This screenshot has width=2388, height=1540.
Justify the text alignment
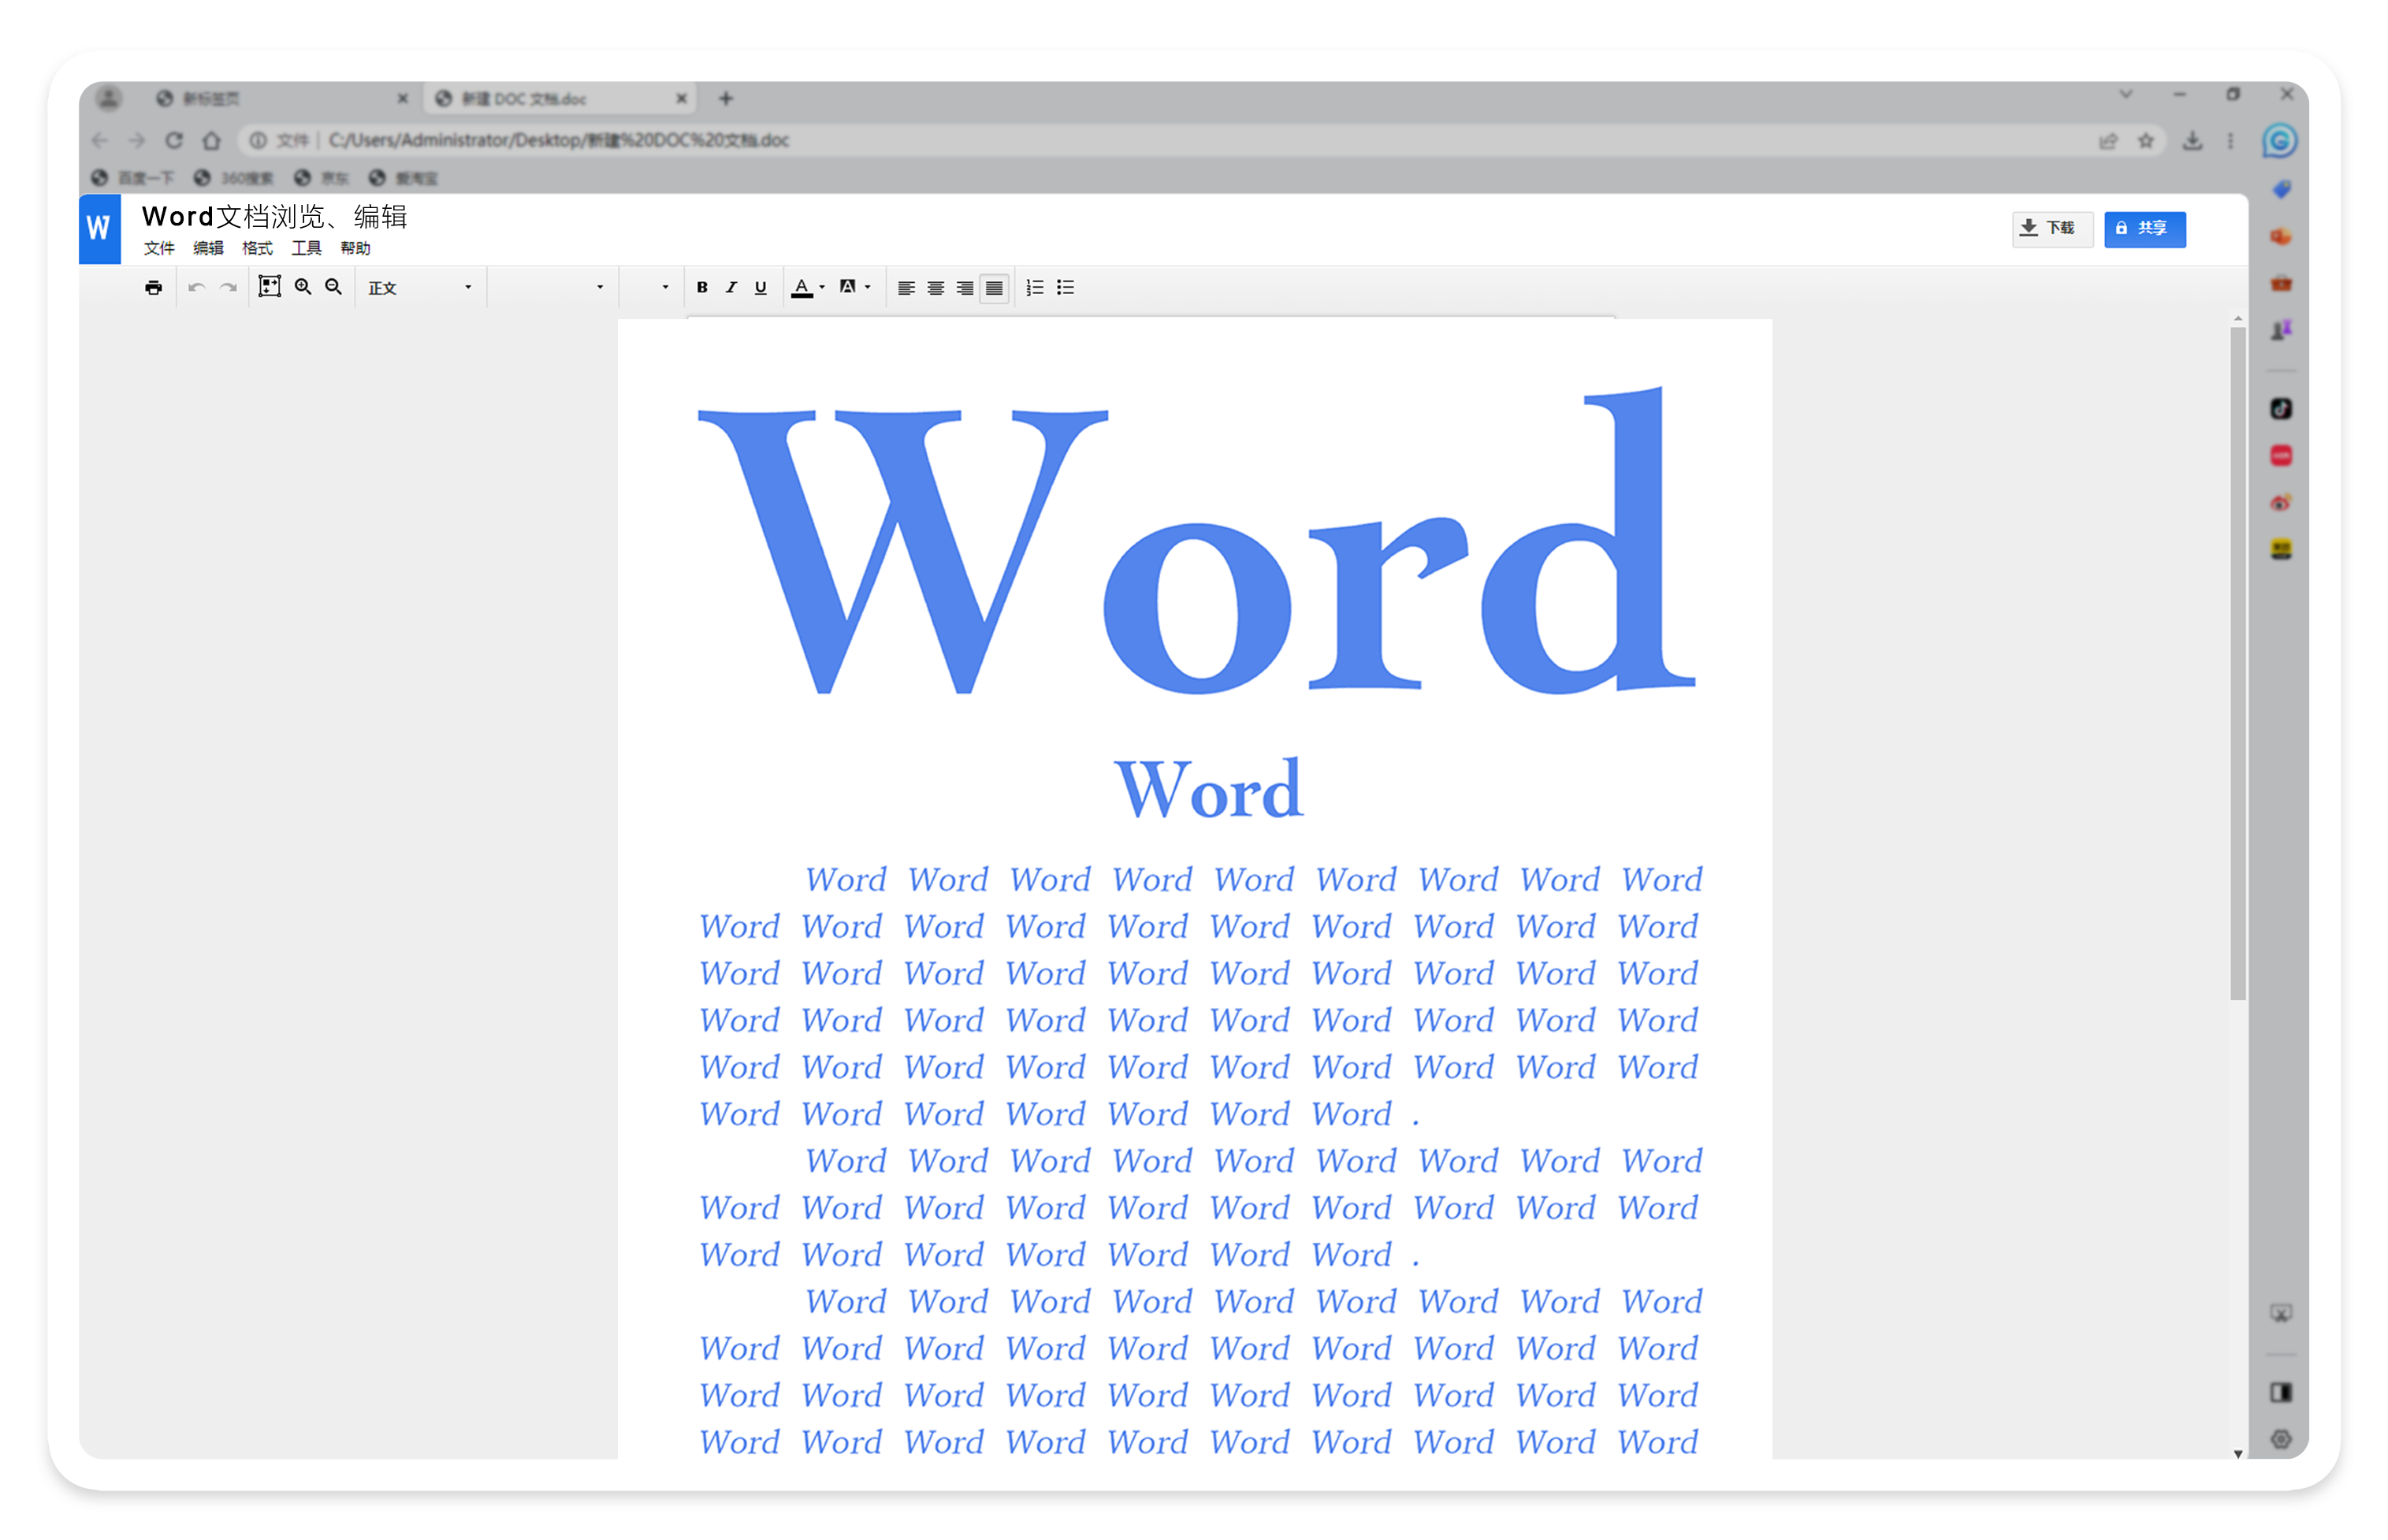click(994, 288)
